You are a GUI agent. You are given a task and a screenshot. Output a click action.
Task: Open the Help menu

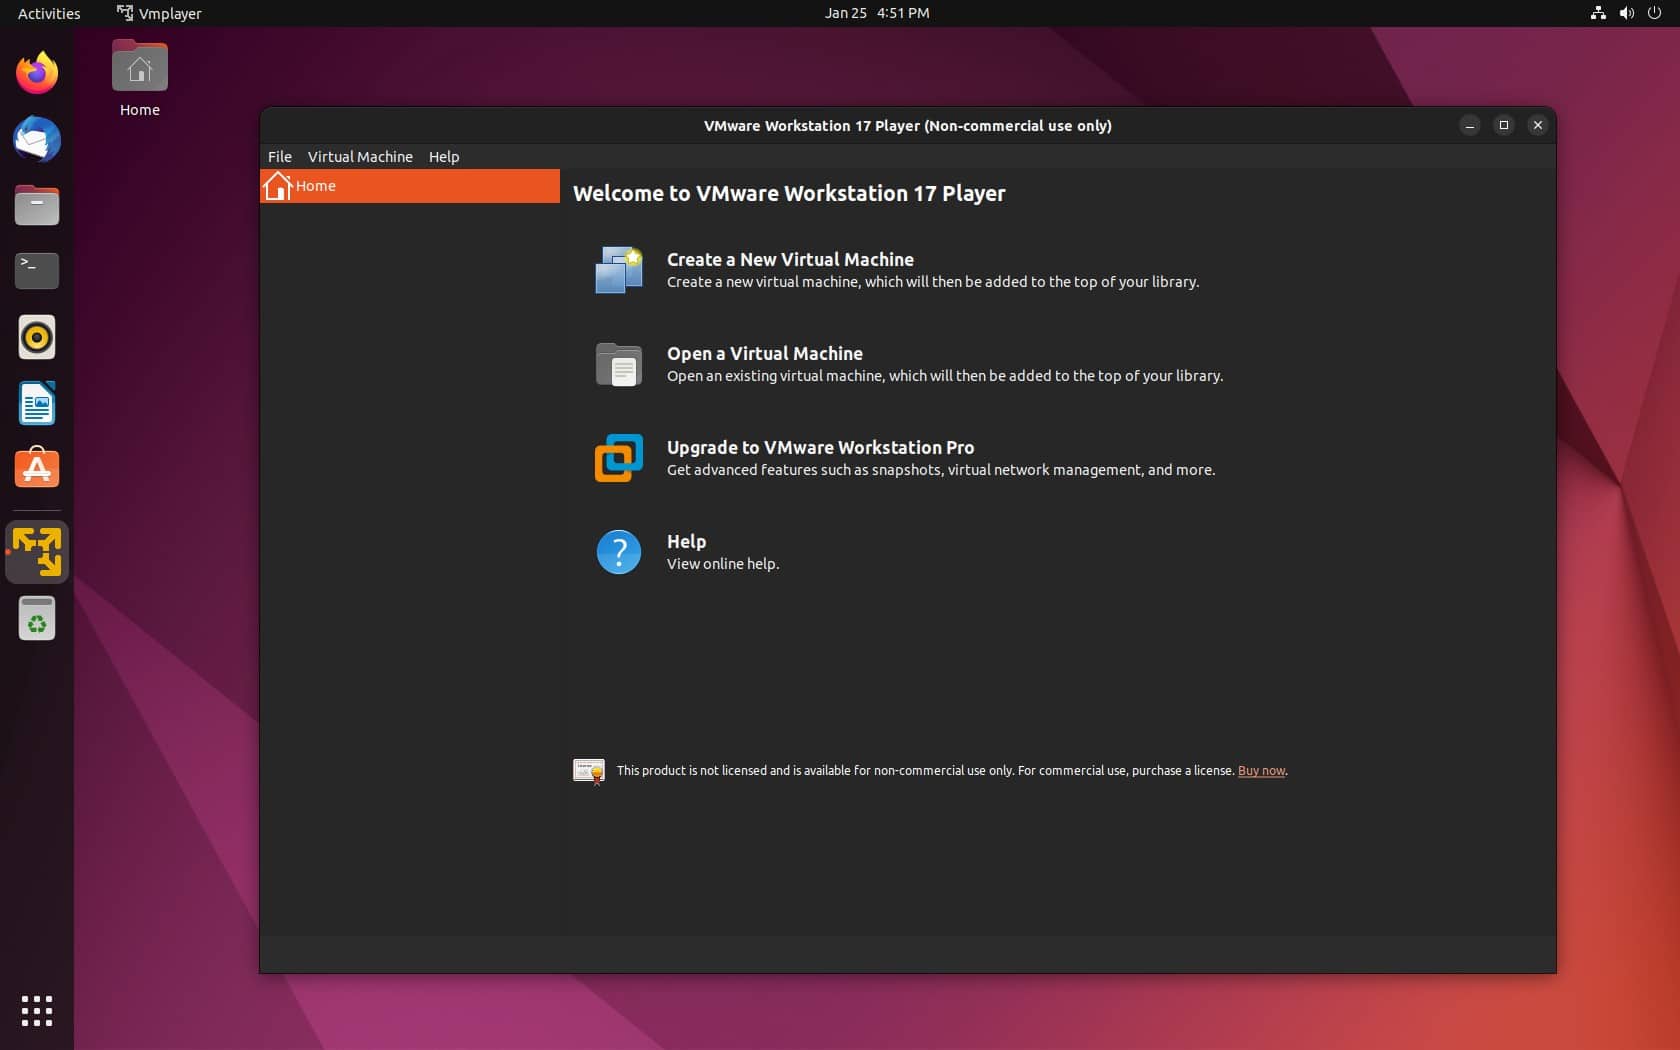[x=444, y=157]
